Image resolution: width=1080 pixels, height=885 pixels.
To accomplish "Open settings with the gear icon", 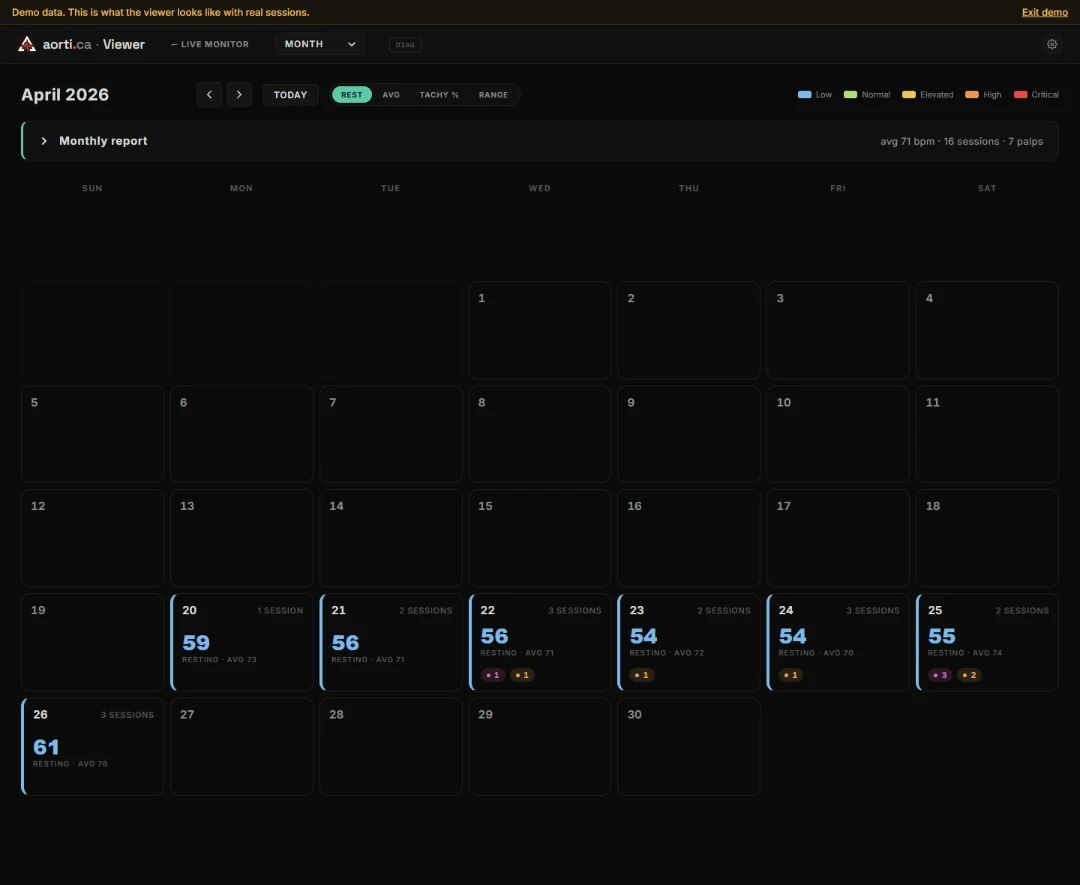I will point(1052,44).
